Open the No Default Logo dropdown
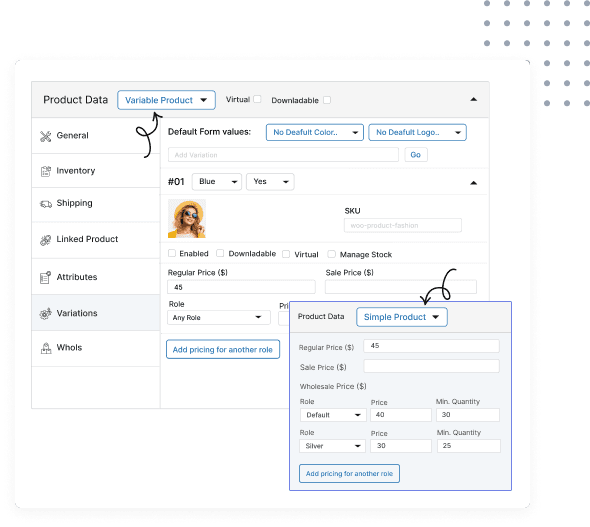This screenshot has width=590, height=527. click(x=417, y=132)
